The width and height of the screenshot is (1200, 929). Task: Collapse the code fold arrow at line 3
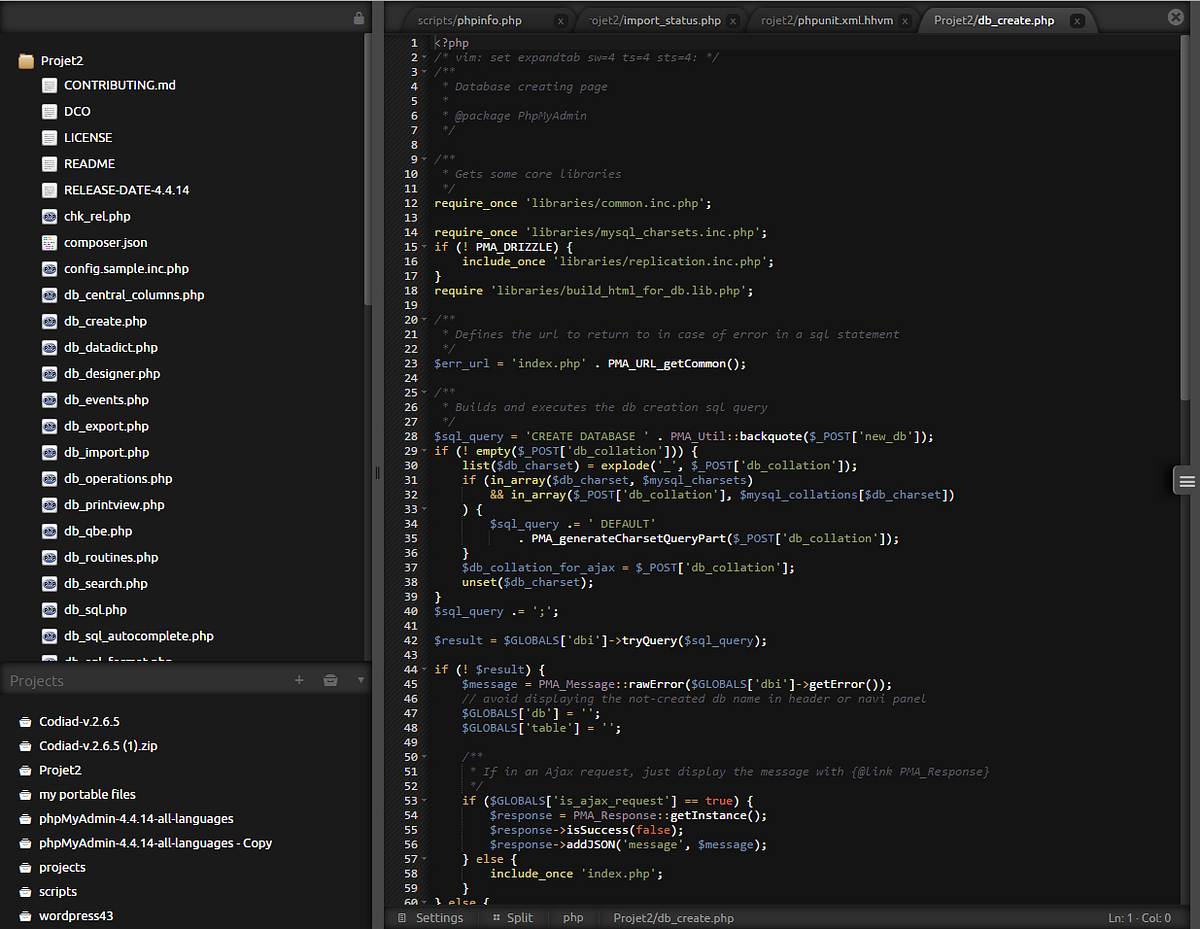[425, 72]
